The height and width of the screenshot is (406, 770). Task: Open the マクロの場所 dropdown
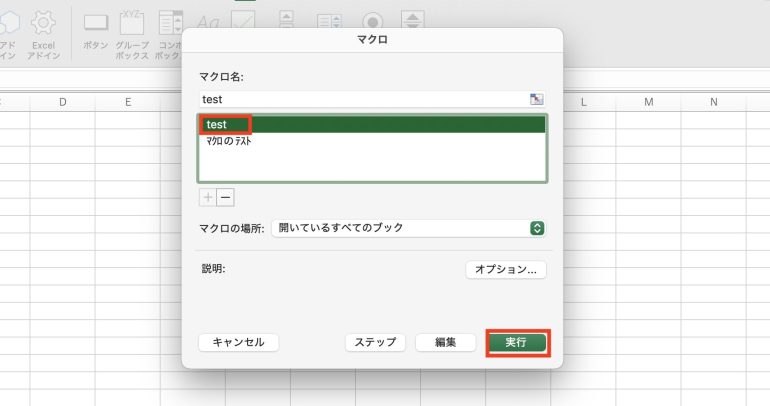pyautogui.click(x=409, y=228)
